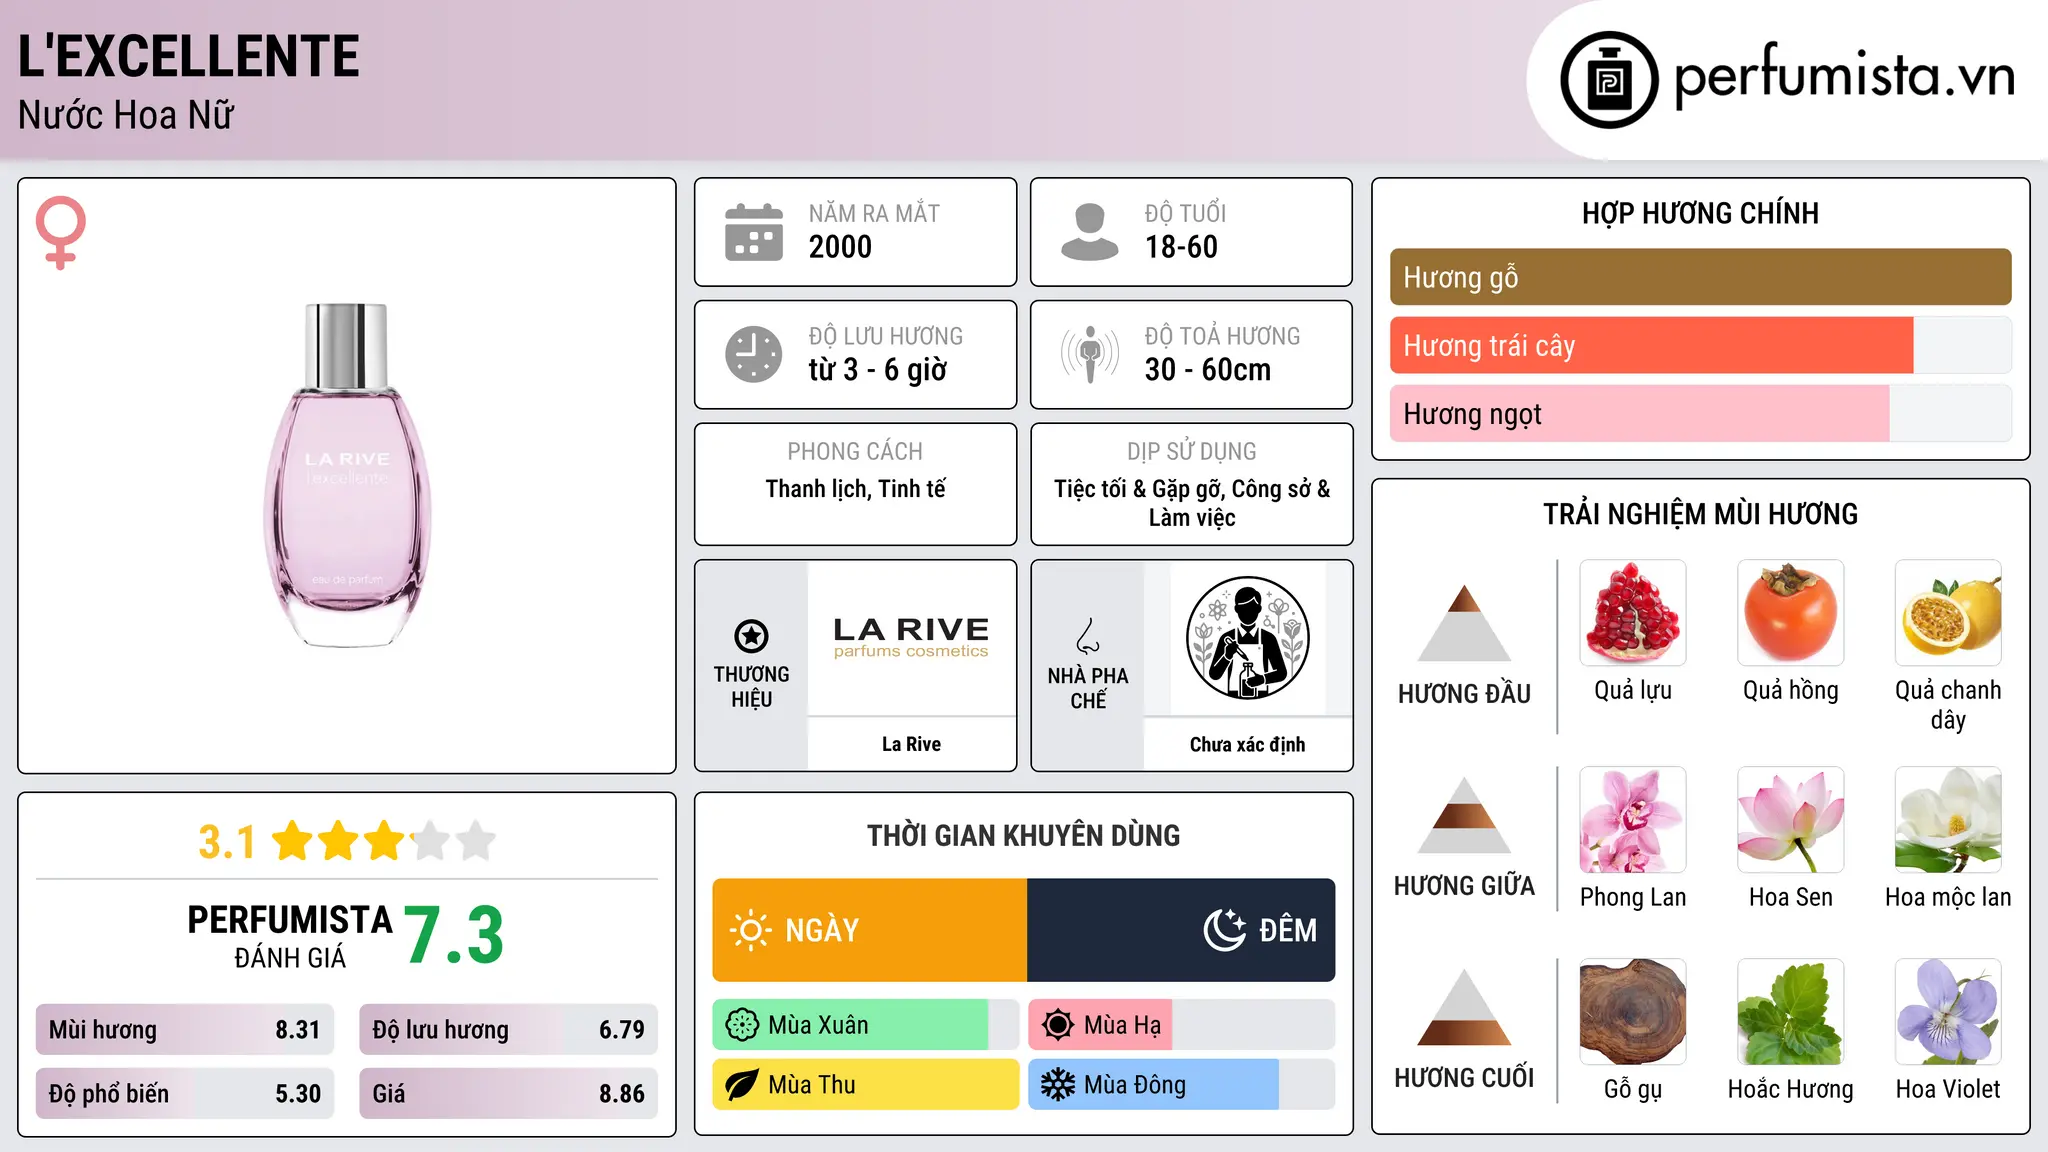This screenshot has width=2048, height=1152.
Task: Select the Hương trái cây accord bar
Action: point(1701,345)
